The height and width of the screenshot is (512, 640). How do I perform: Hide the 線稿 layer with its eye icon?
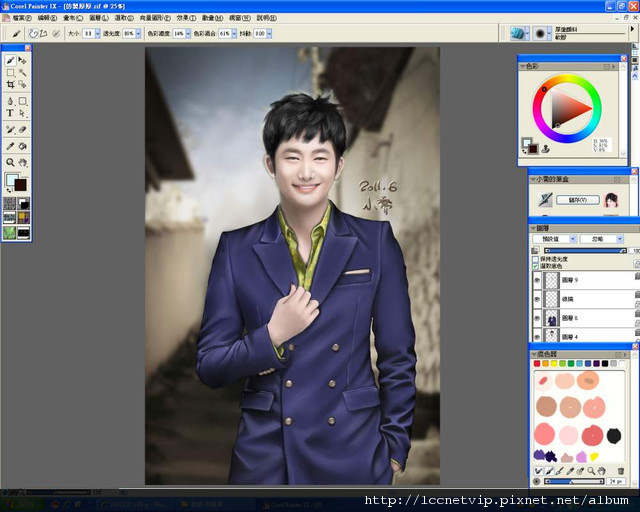(537, 299)
